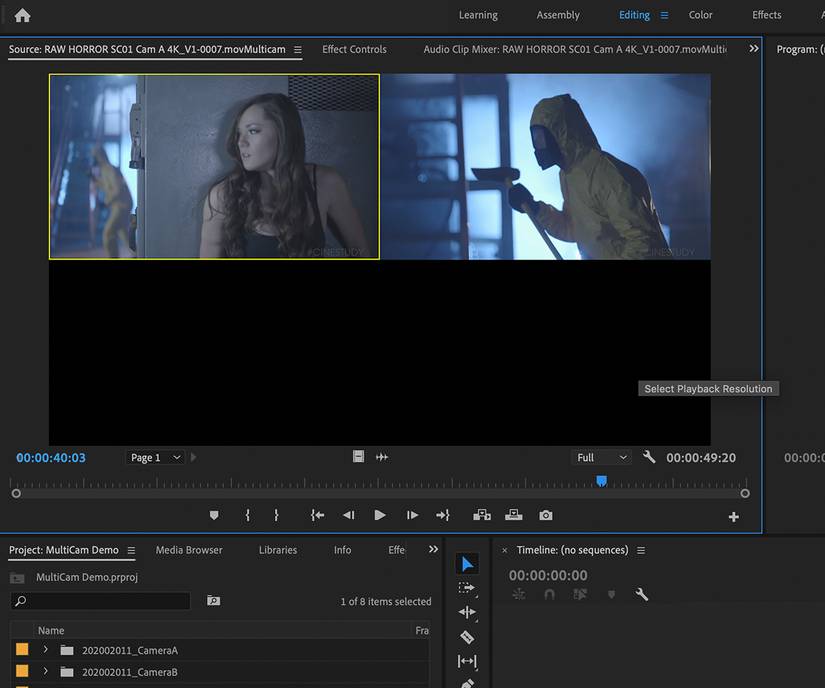Open the Timeline Display Settings wrench

pos(641,594)
